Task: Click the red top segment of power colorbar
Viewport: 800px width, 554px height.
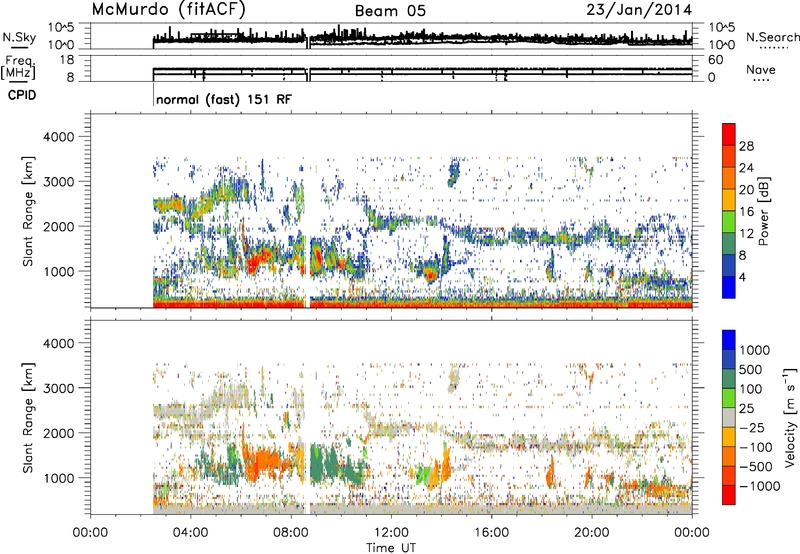Action: coord(729,135)
